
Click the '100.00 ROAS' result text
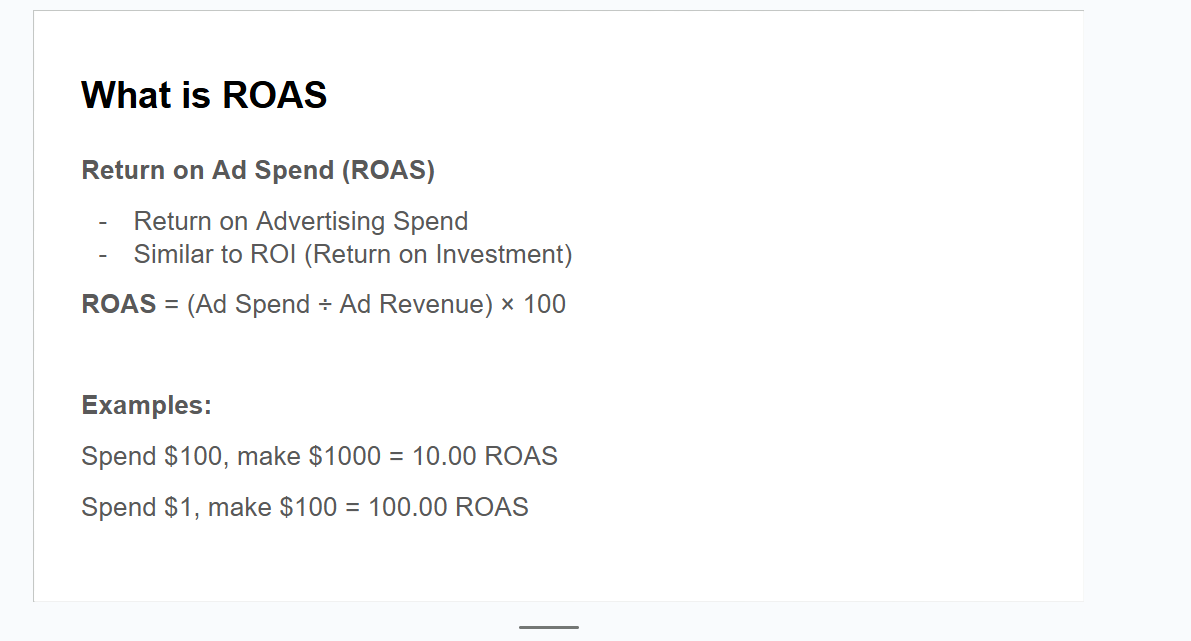[x=447, y=507]
